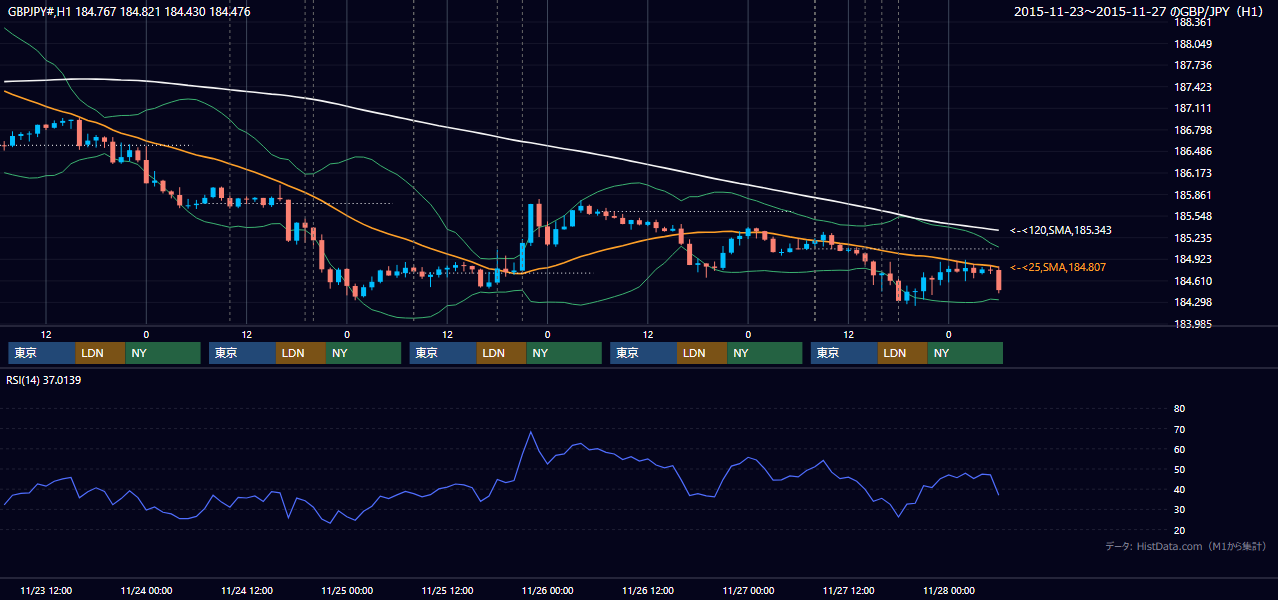Click the 184.610 price axis label
1278x600 pixels.
(x=1193, y=281)
